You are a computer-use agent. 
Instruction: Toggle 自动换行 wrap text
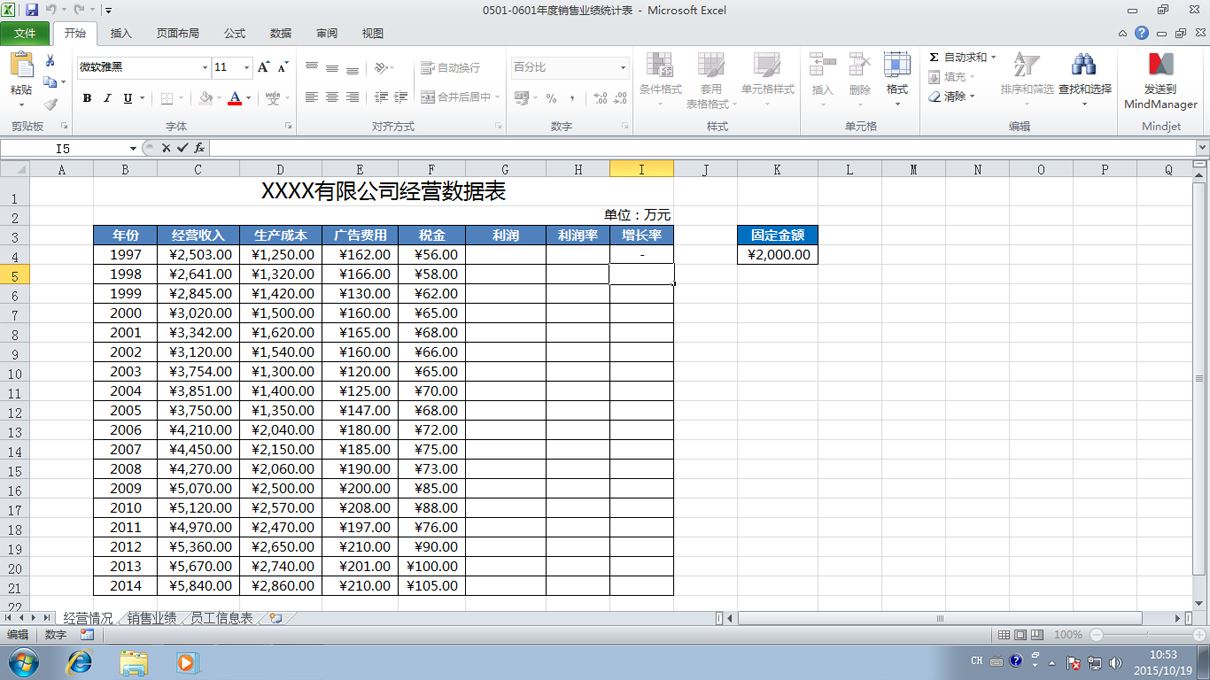(x=450, y=67)
